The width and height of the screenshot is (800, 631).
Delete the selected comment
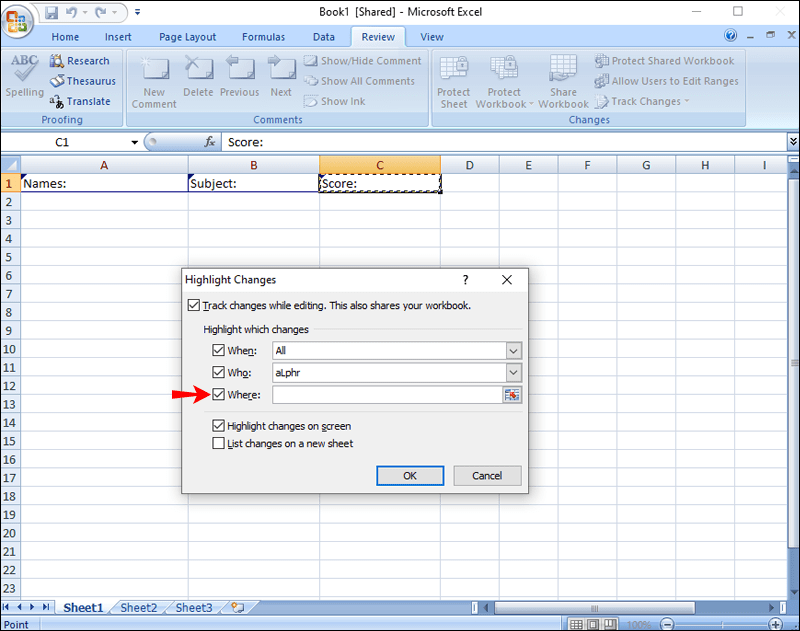click(x=198, y=77)
